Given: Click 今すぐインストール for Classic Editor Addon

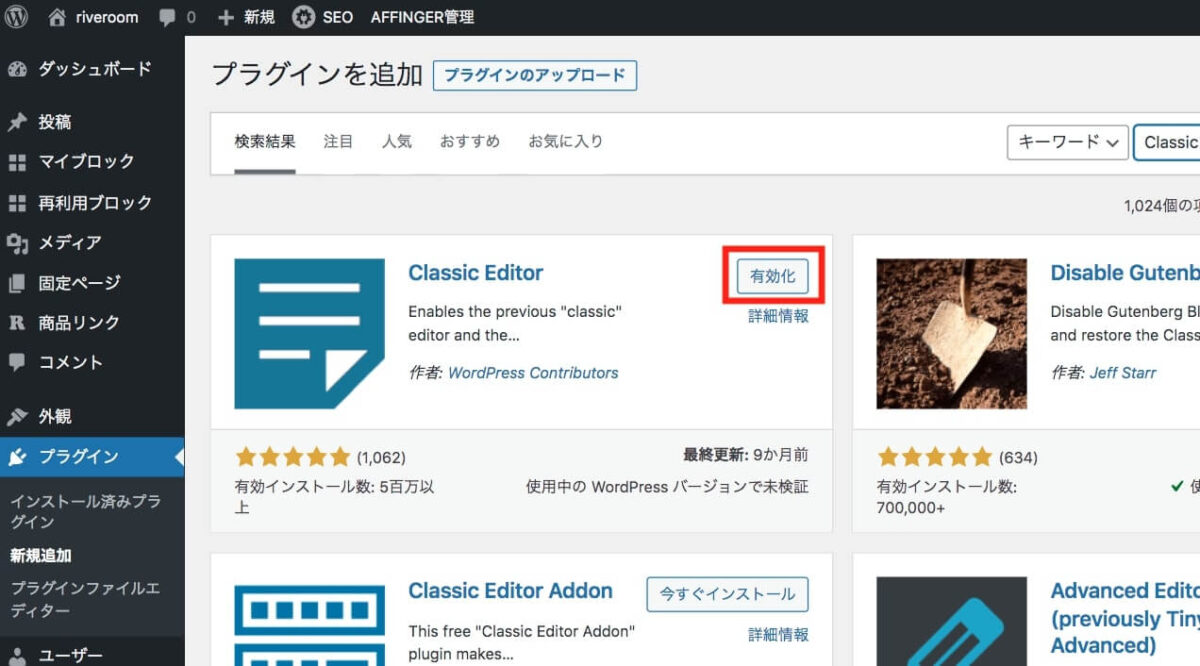Looking at the screenshot, I should click(x=728, y=594).
